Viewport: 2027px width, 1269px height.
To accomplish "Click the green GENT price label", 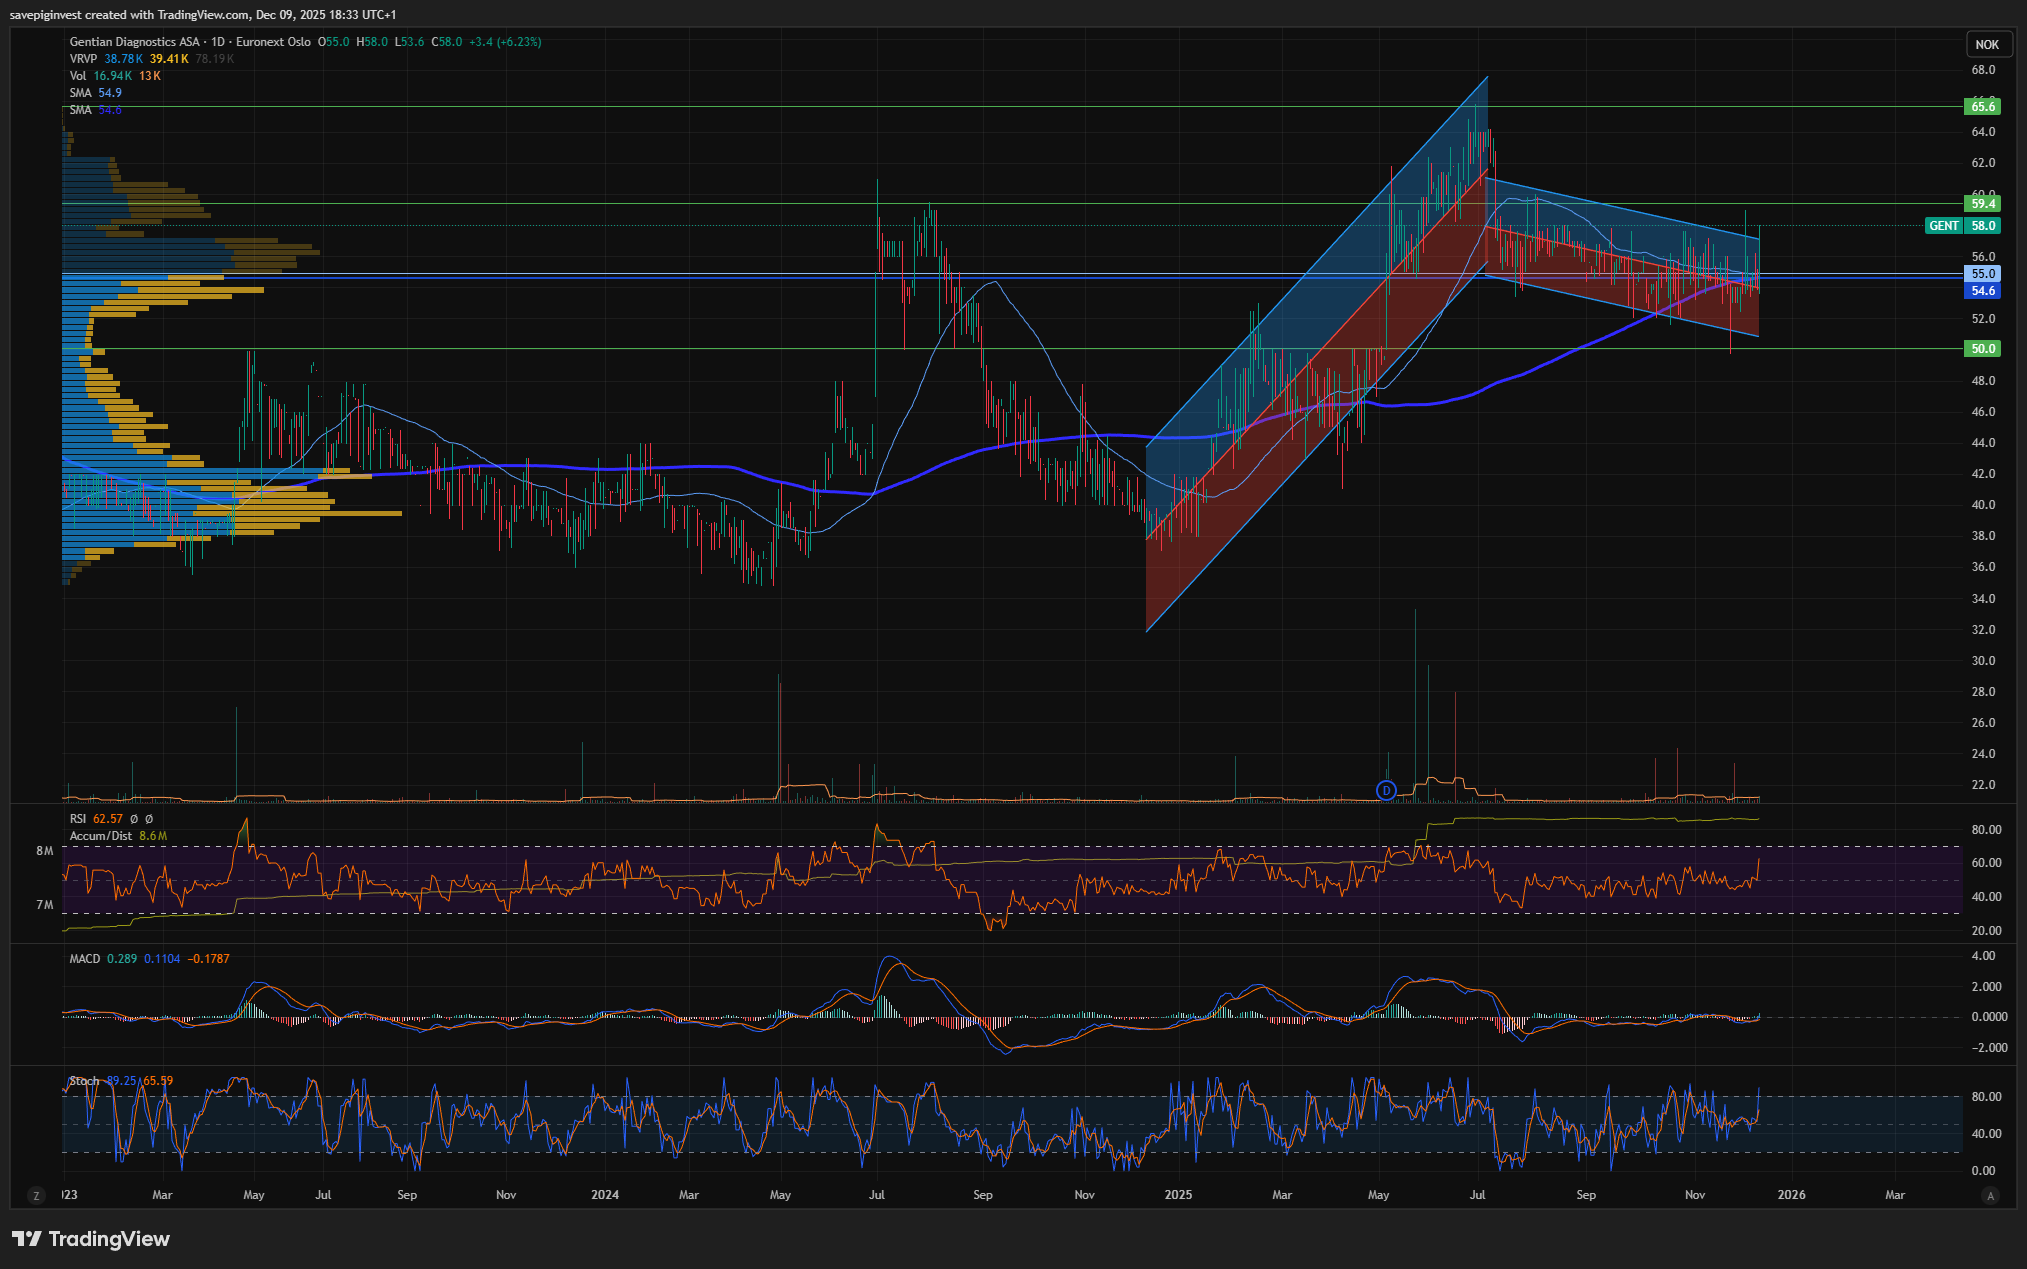I will [x=1943, y=226].
